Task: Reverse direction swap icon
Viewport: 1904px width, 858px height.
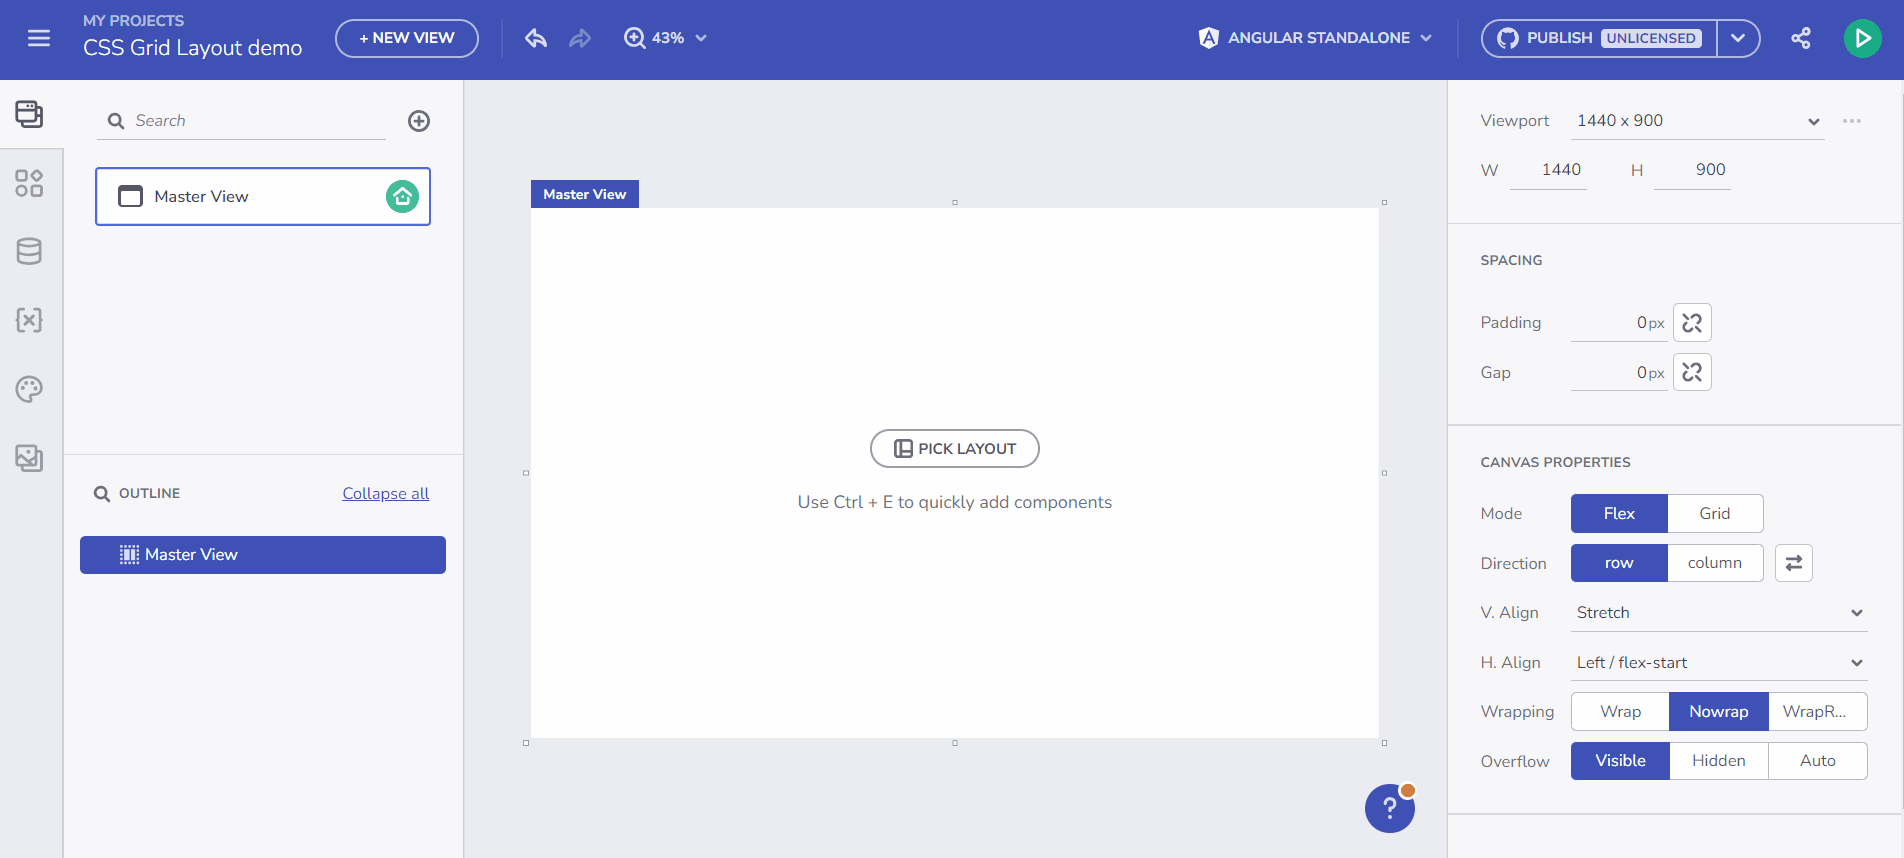Action: pyautogui.click(x=1794, y=563)
